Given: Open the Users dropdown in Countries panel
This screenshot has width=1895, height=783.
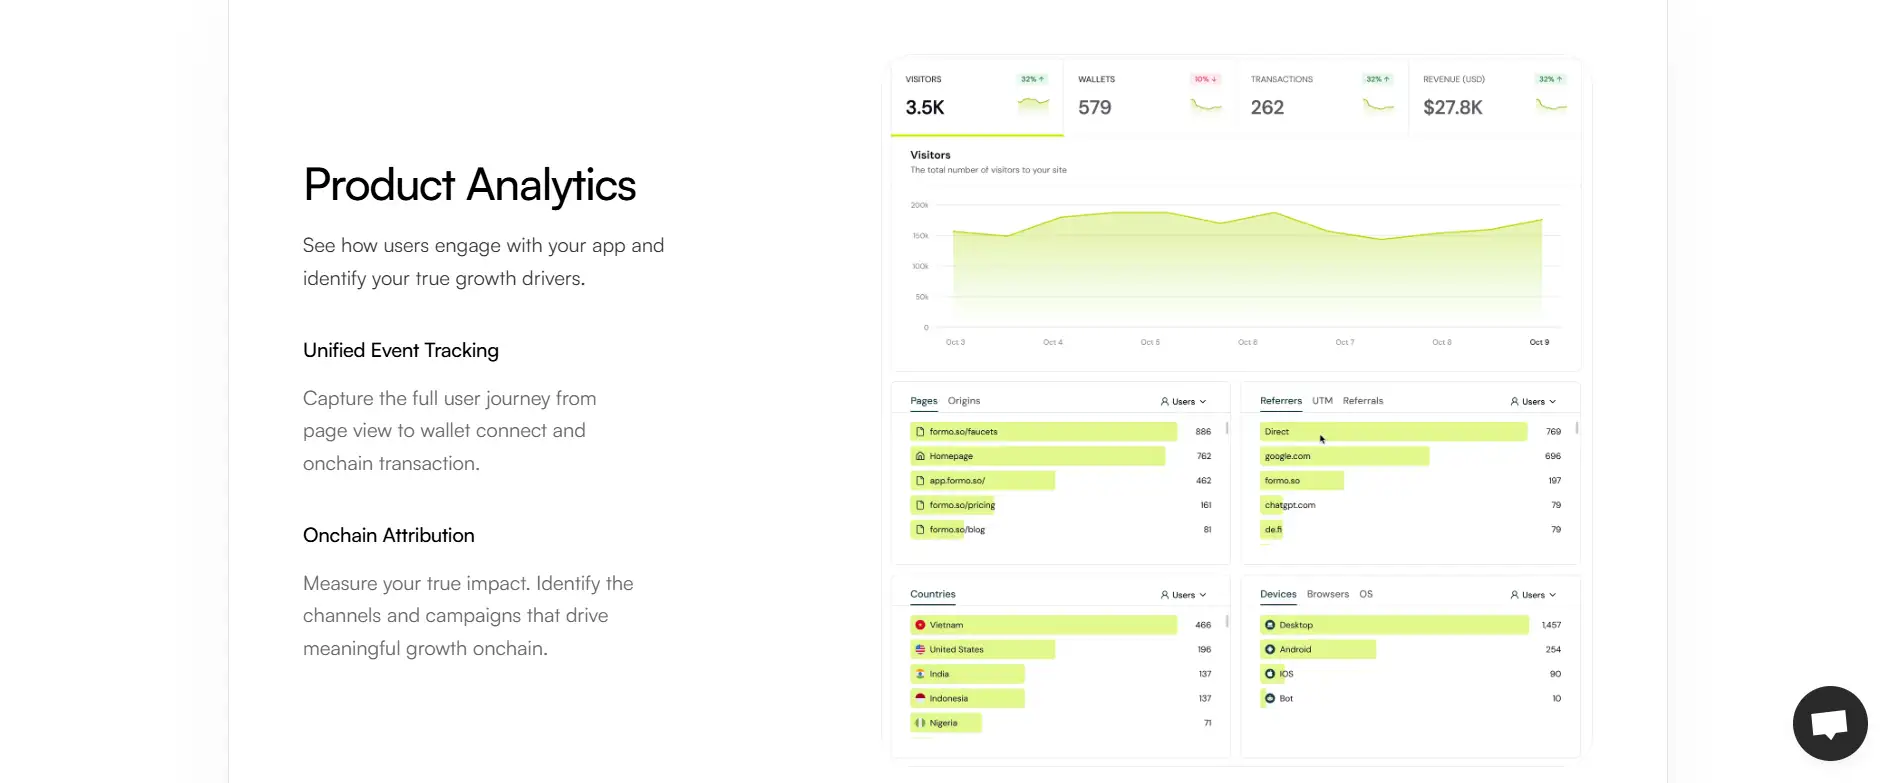Looking at the screenshot, I should coord(1183,595).
